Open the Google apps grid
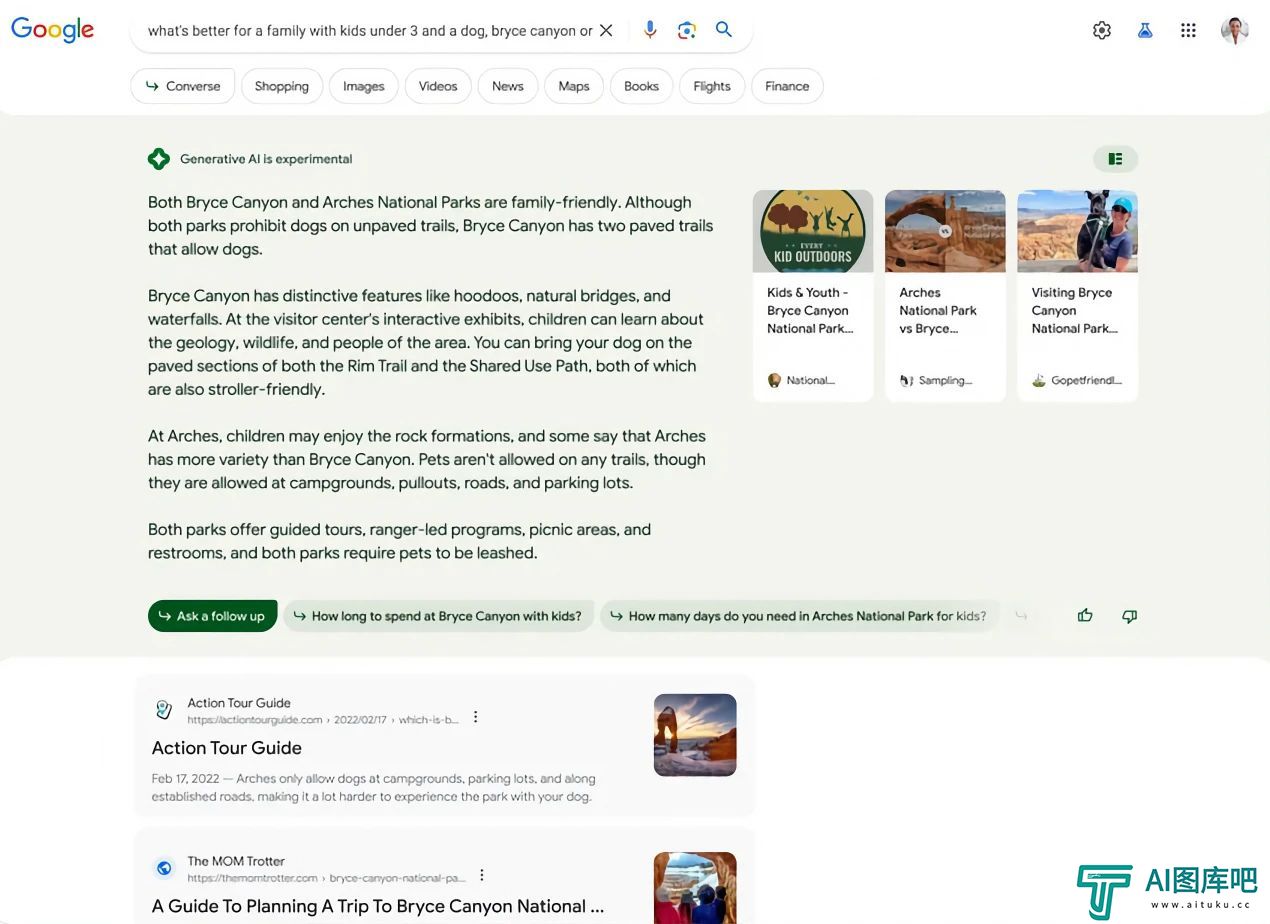 (x=1188, y=30)
